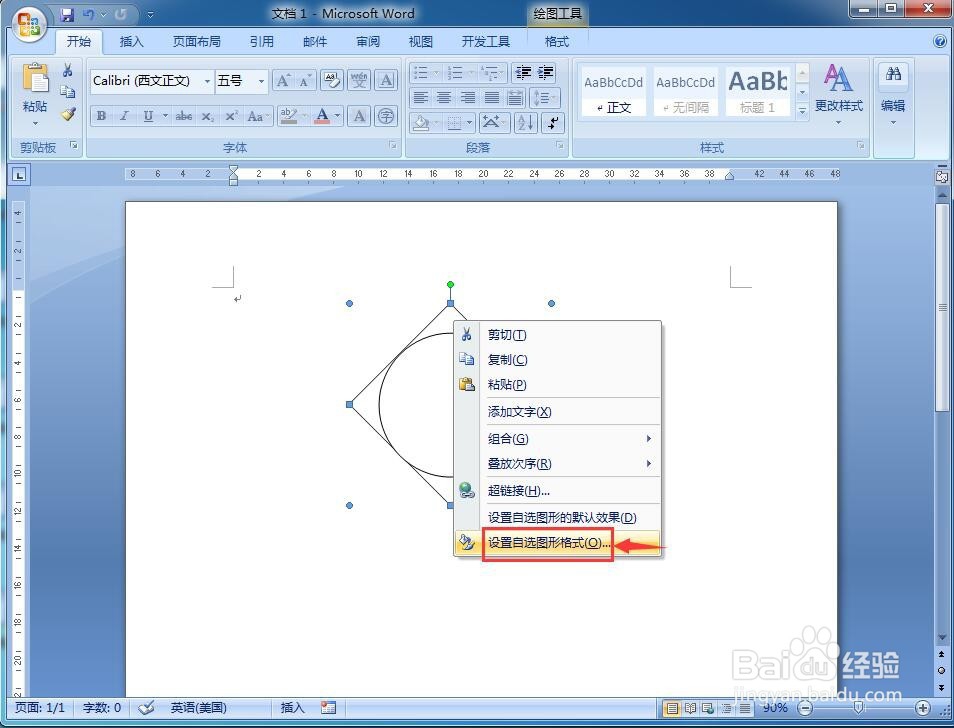Apply paragraph shading fill bucket
Viewport: 954px width, 728px height.
[420, 123]
